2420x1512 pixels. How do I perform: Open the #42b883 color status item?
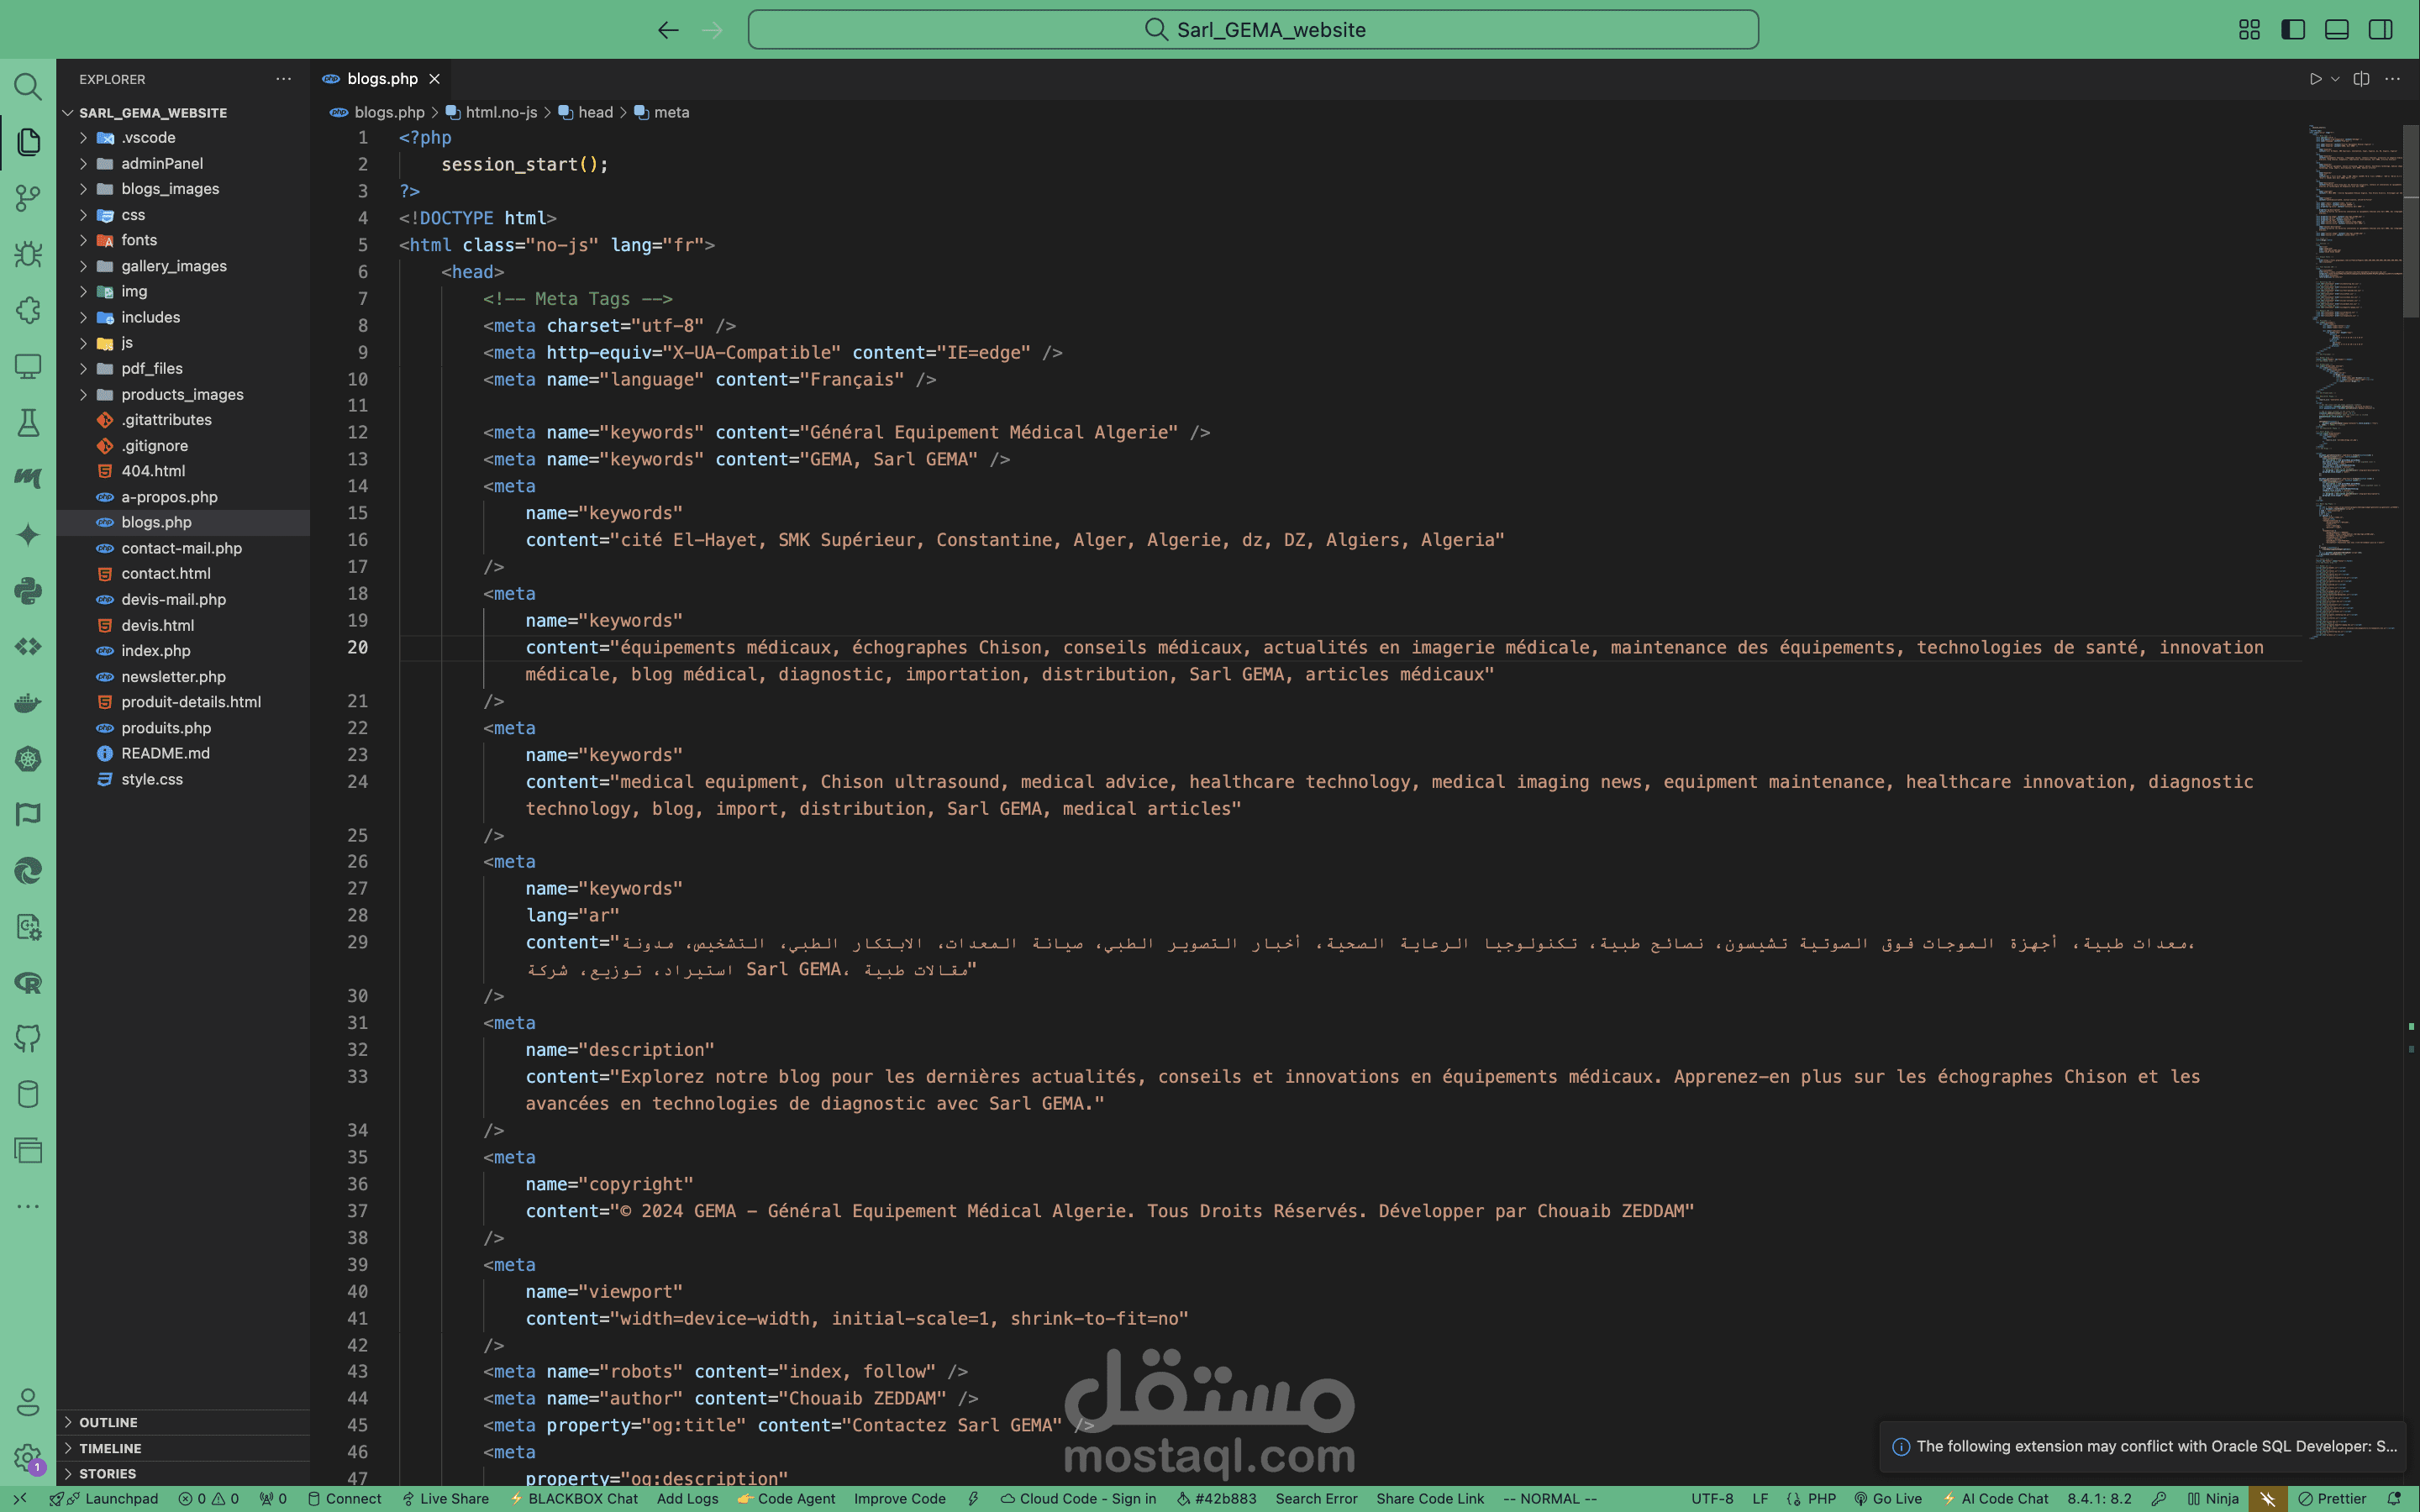click(1216, 1498)
